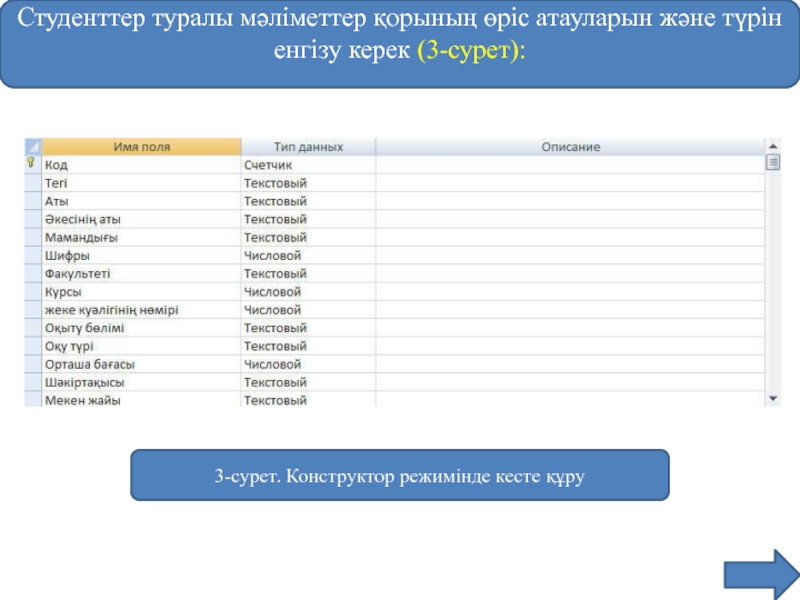Image resolution: width=800 pixels, height=600 pixels.
Task: Select the Тип данных column header
Action: pos(308,147)
